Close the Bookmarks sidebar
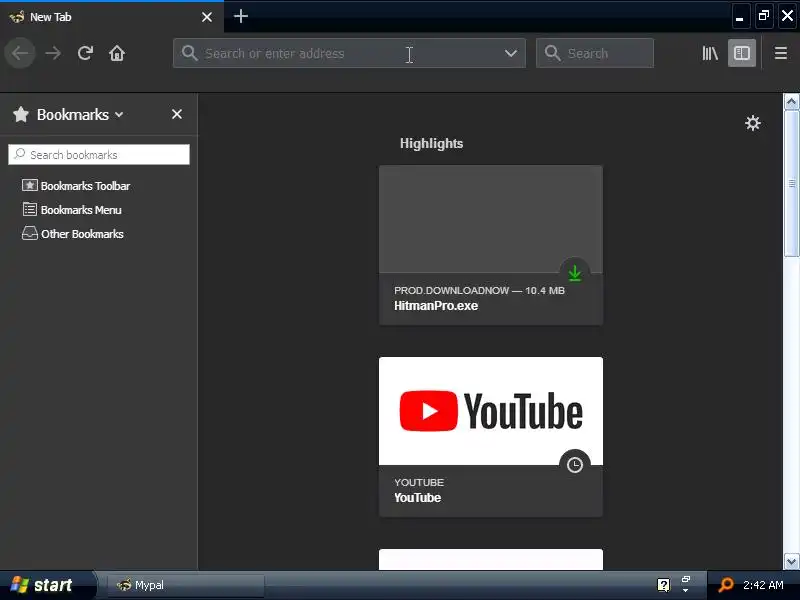 (x=177, y=114)
